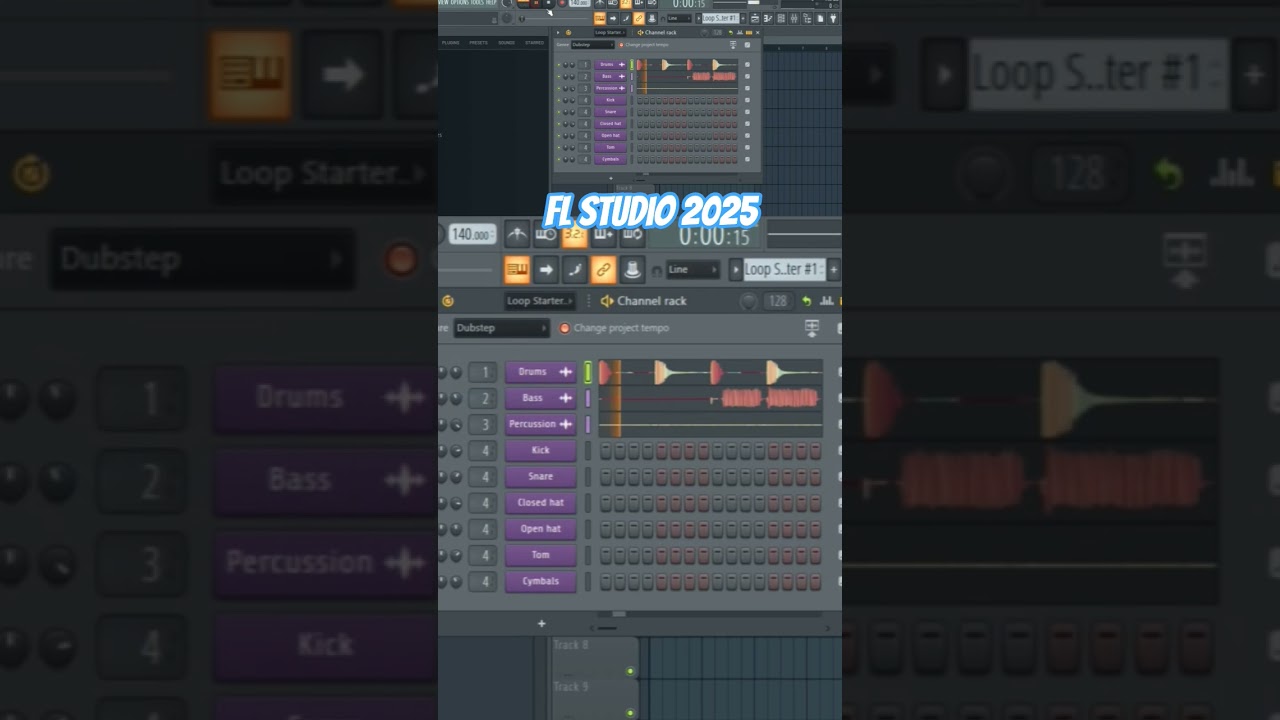
Task: Click the cross icon on enlarged Percussion button
Action: click(x=565, y=424)
